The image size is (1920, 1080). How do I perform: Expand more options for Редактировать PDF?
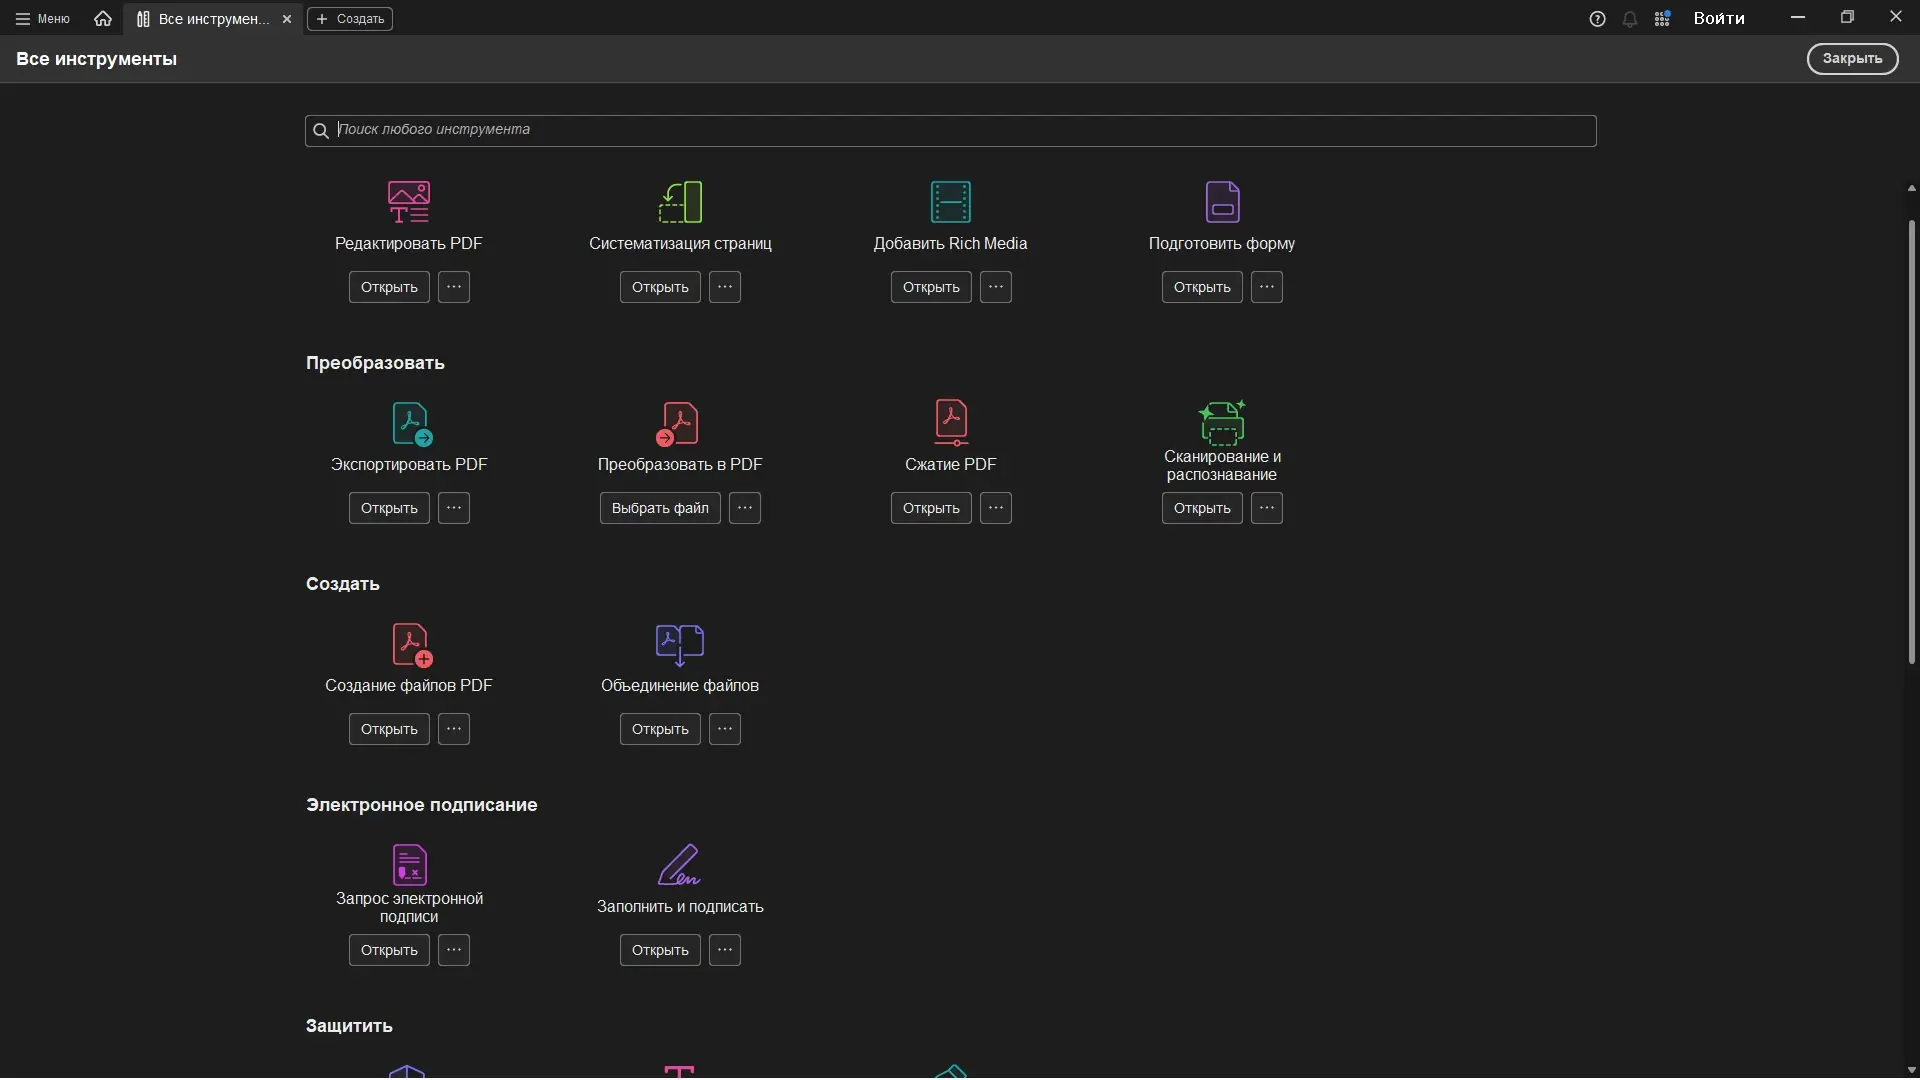(454, 287)
